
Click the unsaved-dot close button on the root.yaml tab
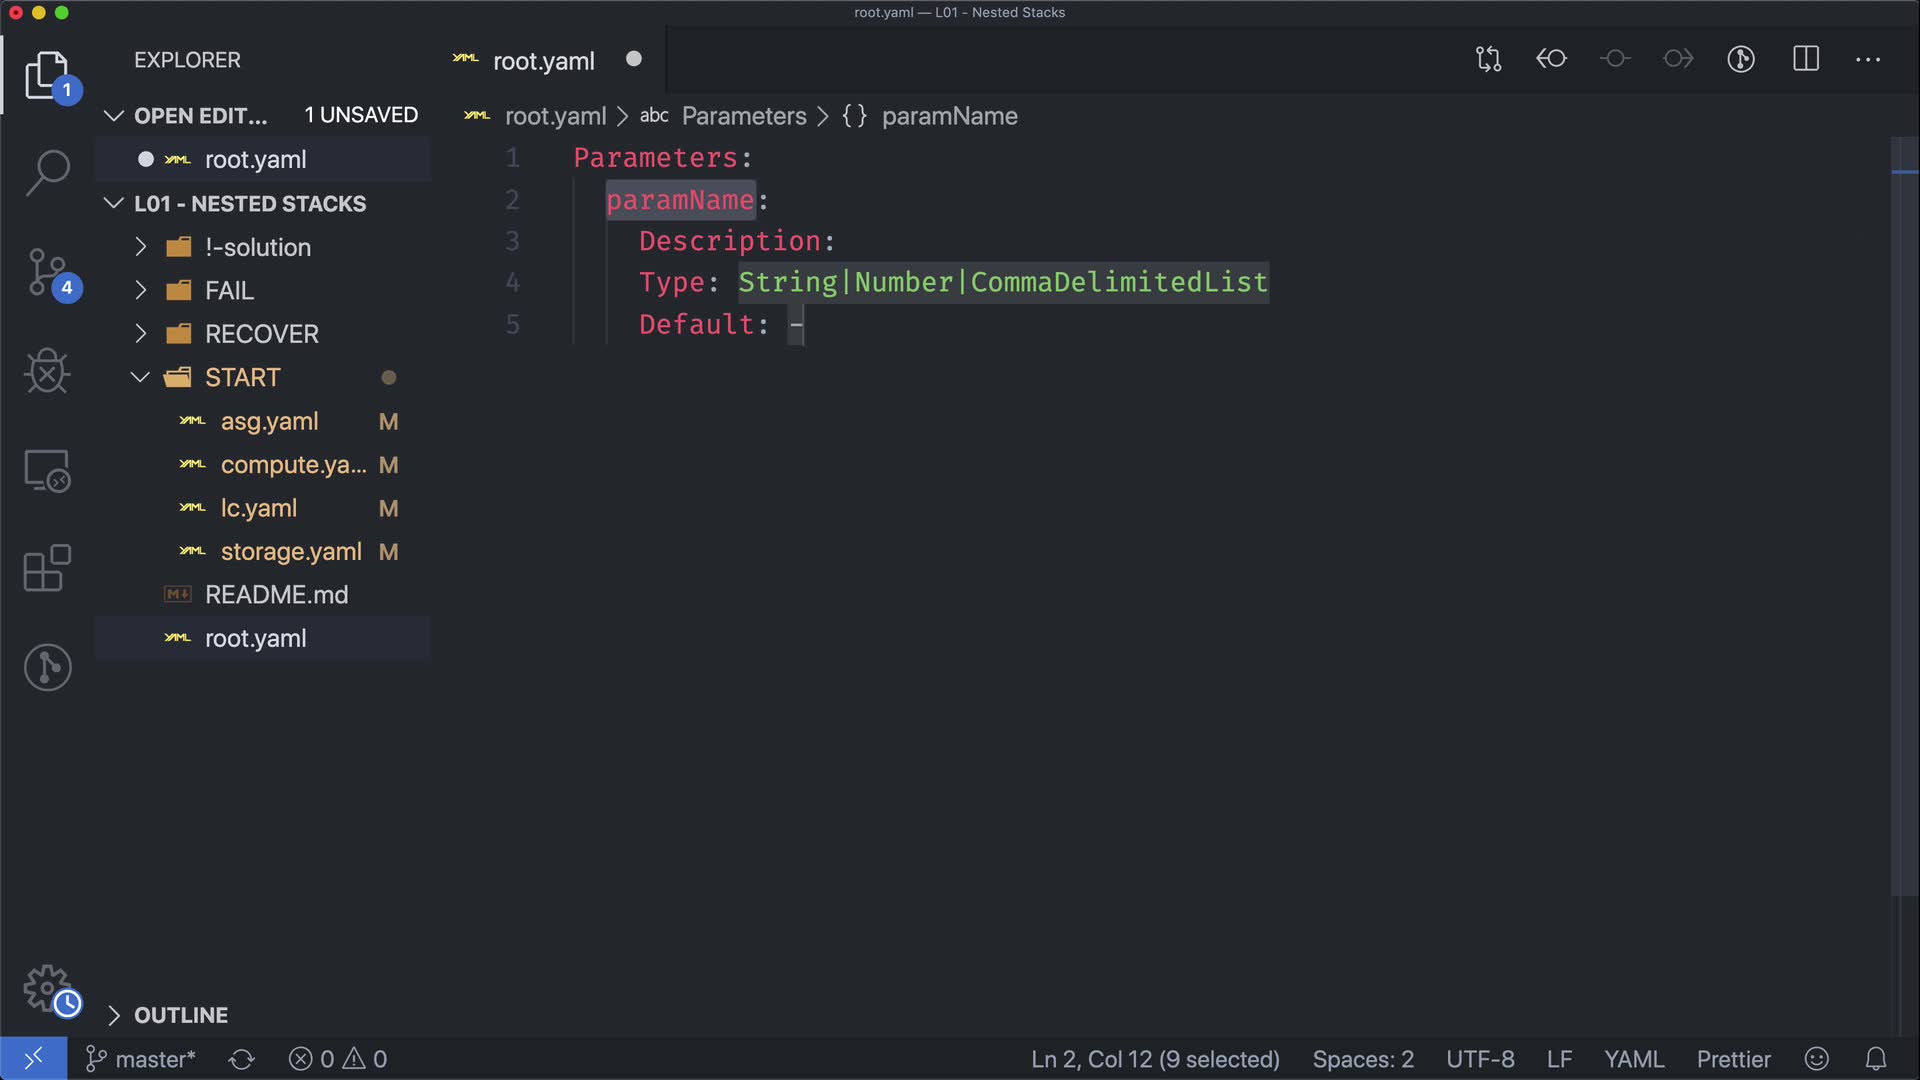(x=633, y=59)
